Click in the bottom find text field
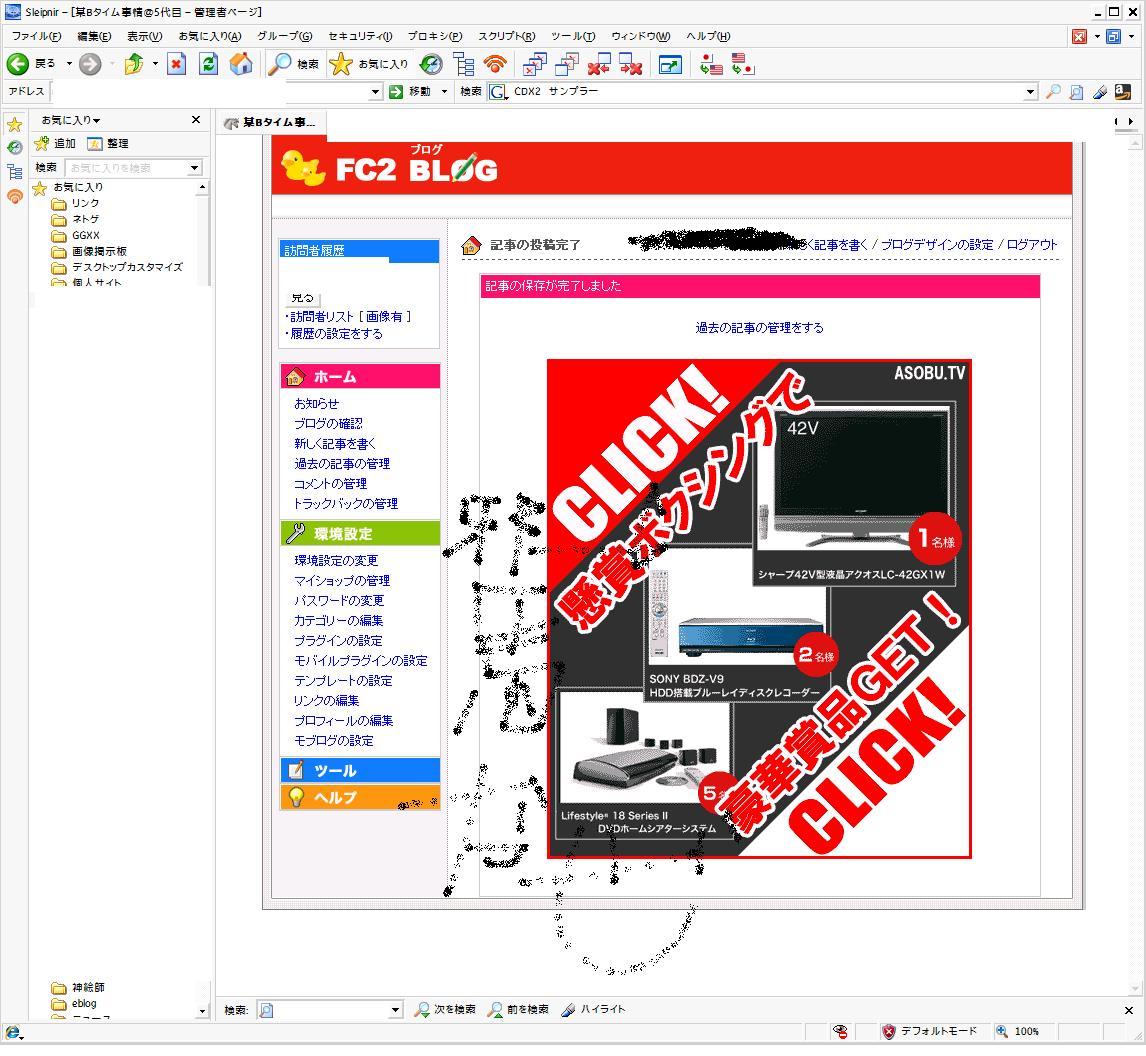This screenshot has width=1146, height=1056. click(x=331, y=1010)
